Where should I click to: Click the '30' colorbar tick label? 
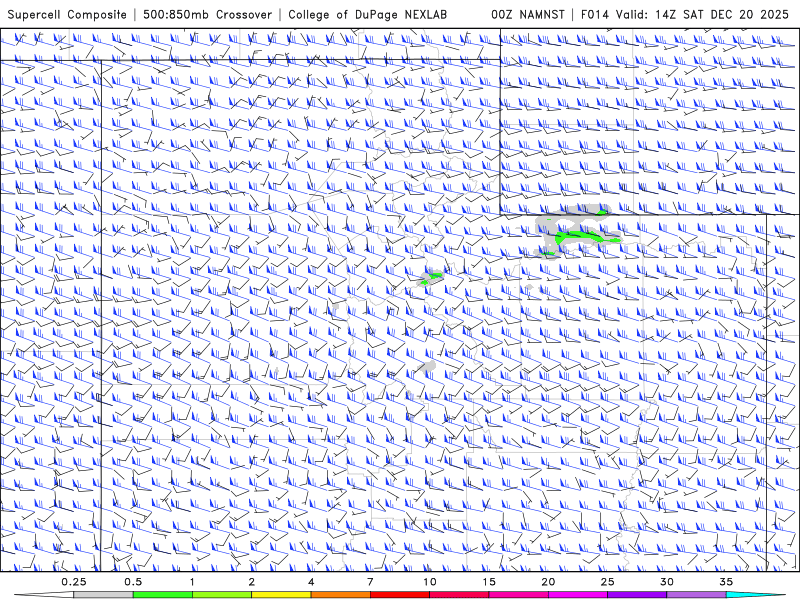pyautogui.click(x=667, y=582)
